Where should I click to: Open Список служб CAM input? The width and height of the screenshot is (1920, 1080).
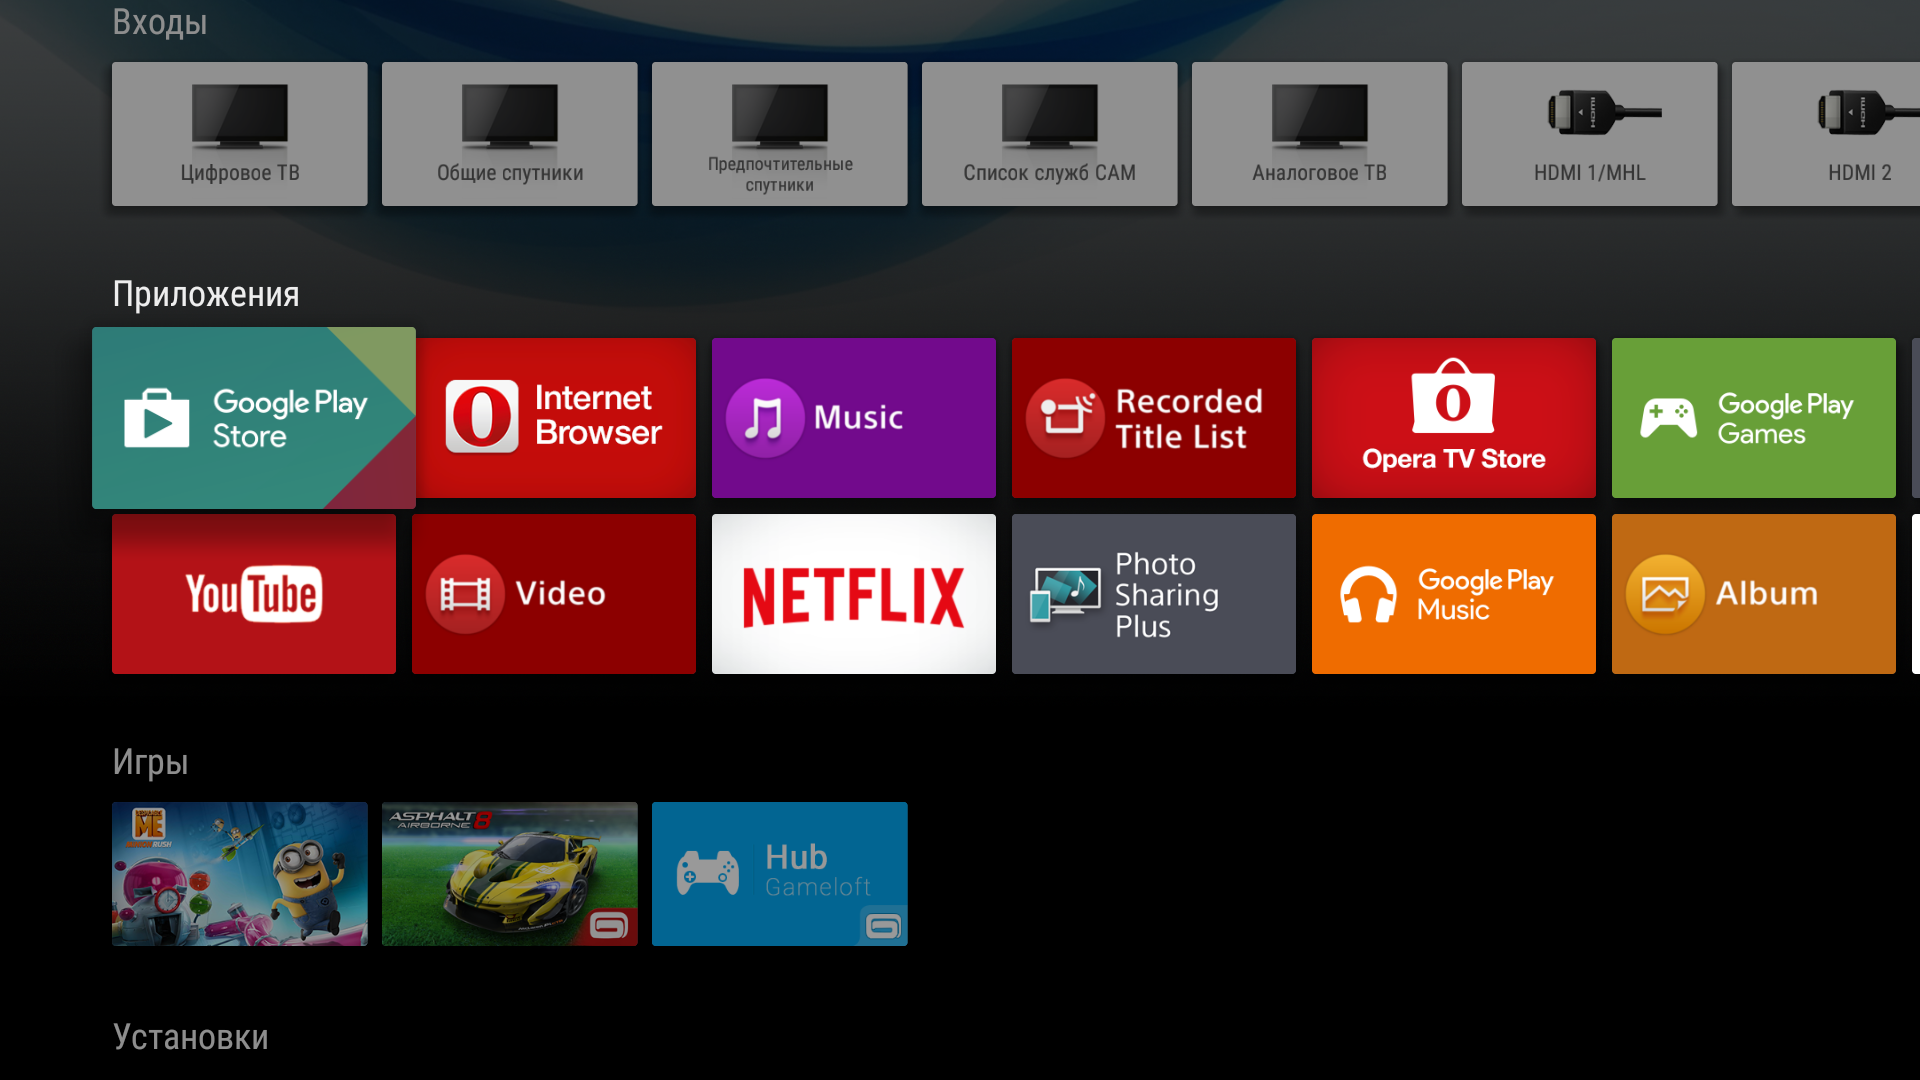(1050, 134)
